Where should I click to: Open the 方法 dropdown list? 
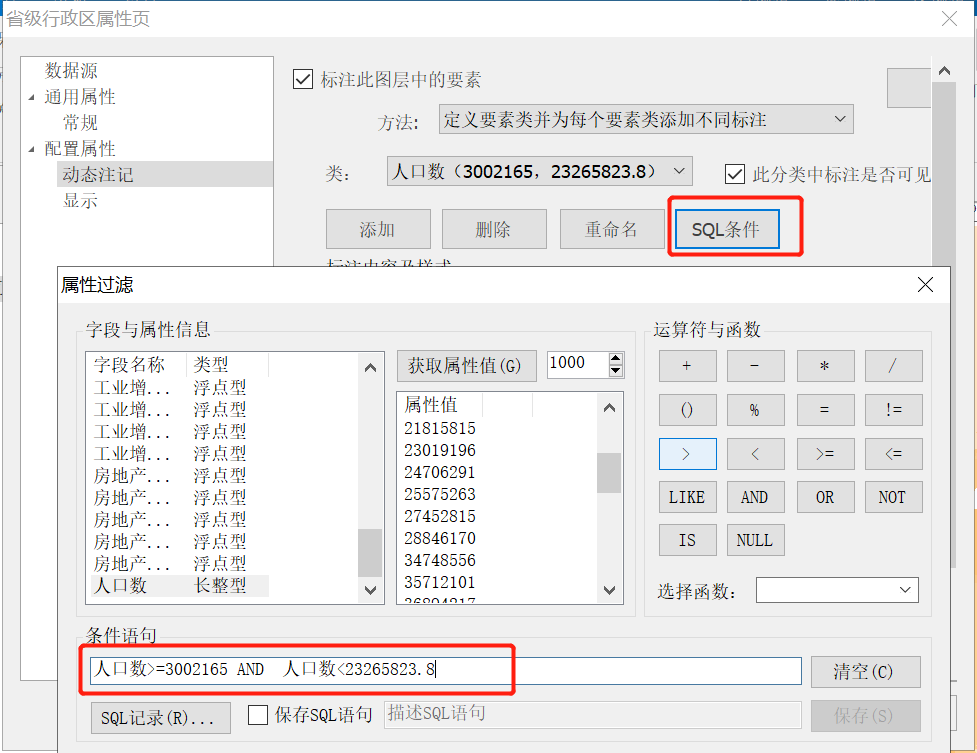click(645, 120)
